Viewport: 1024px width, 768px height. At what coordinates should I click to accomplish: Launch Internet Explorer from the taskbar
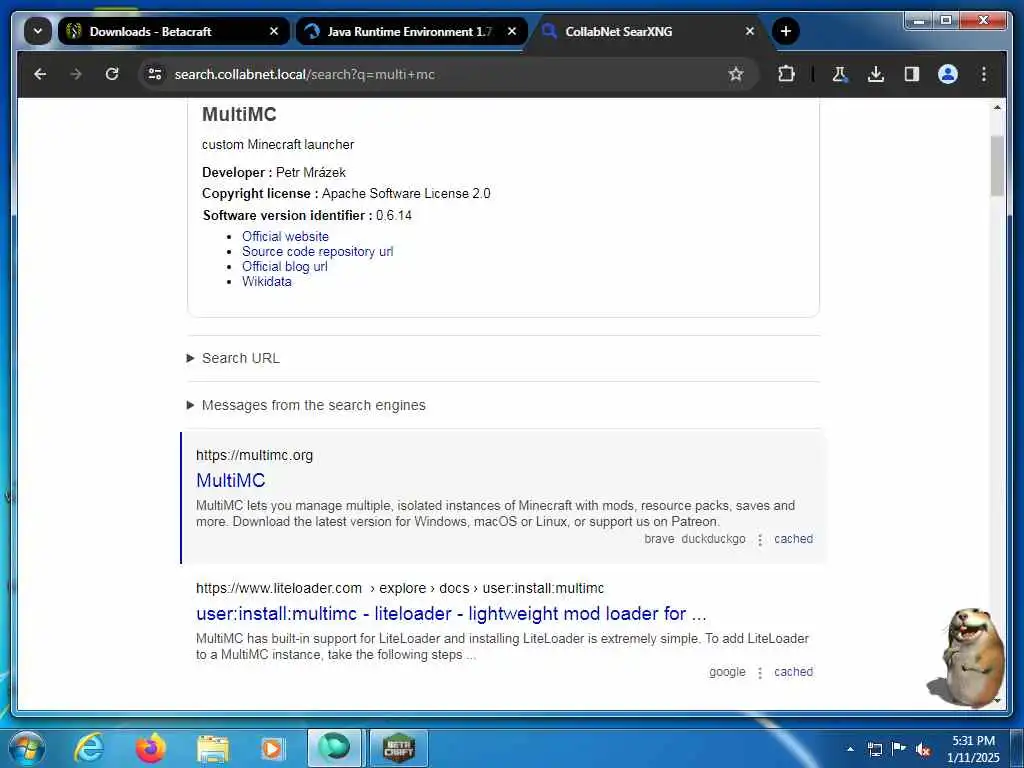88,748
